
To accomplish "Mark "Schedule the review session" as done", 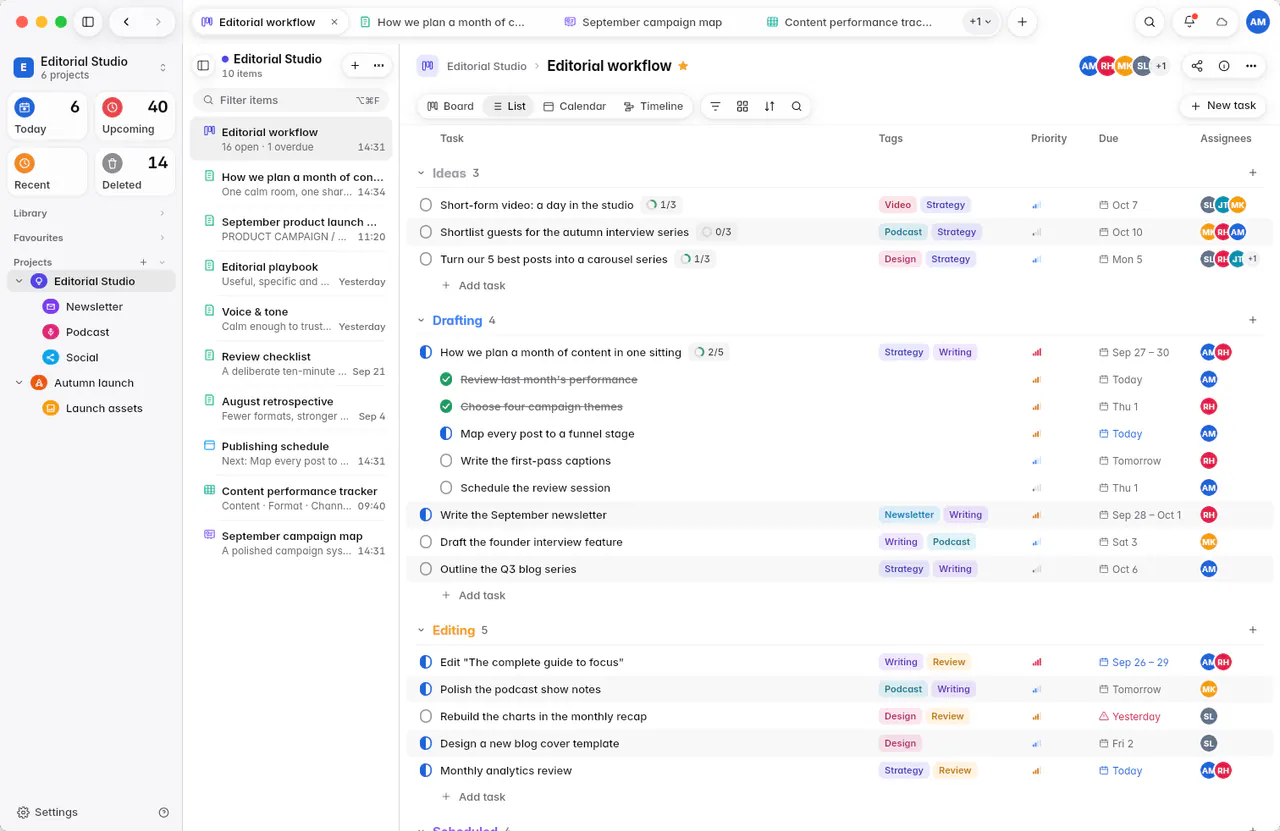I will [x=446, y=488].
